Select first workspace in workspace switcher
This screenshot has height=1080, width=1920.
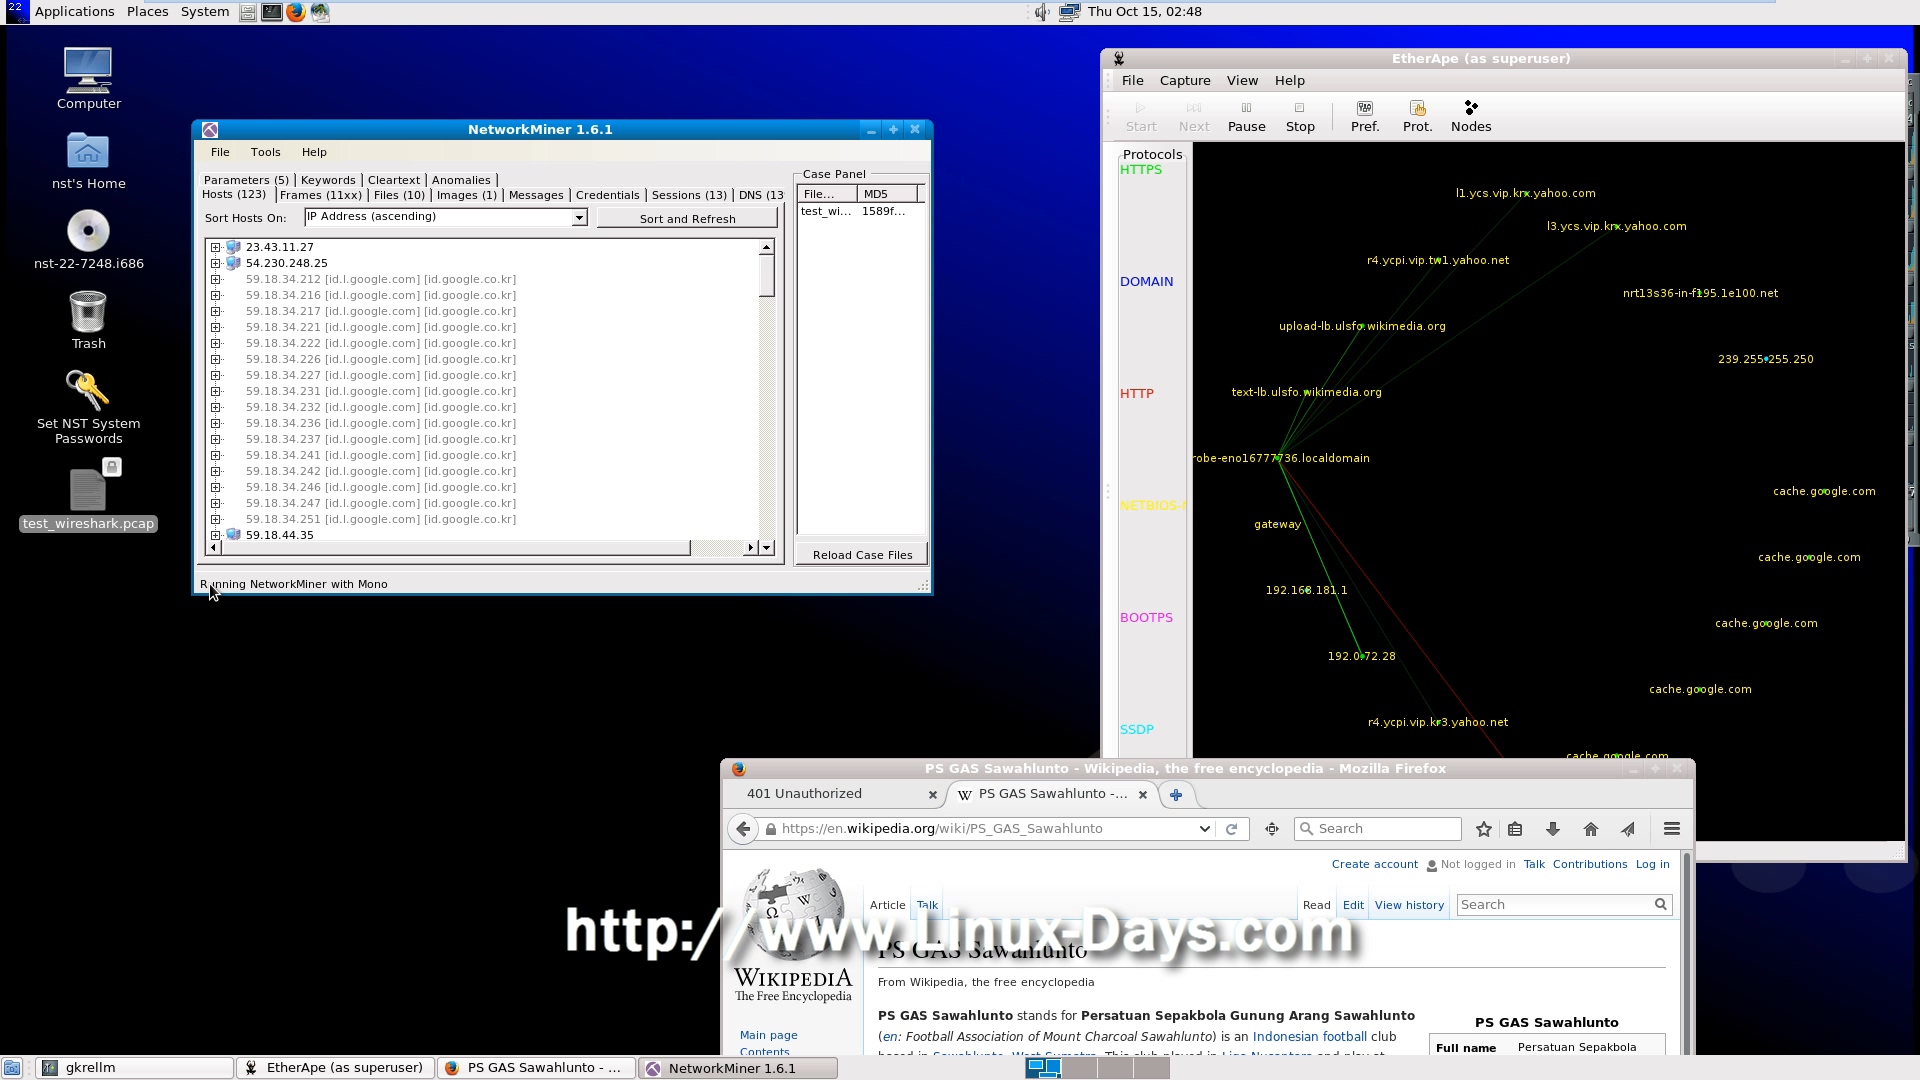(x=1042, y=1068)
